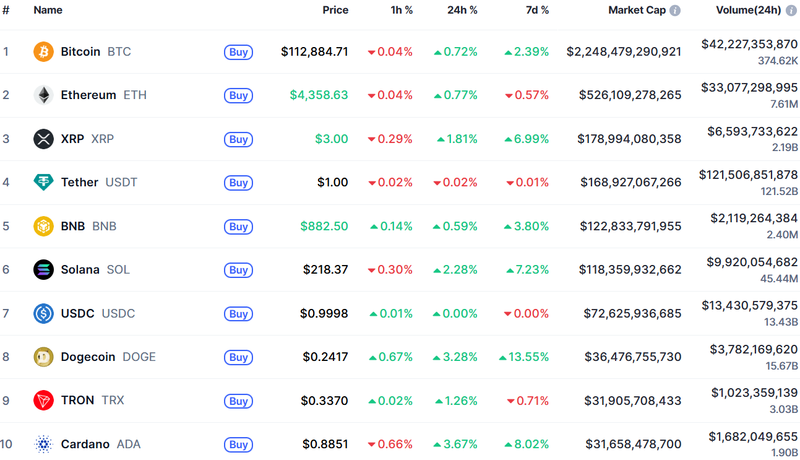Click Buy button for Solana

click(x=238, y=270)
